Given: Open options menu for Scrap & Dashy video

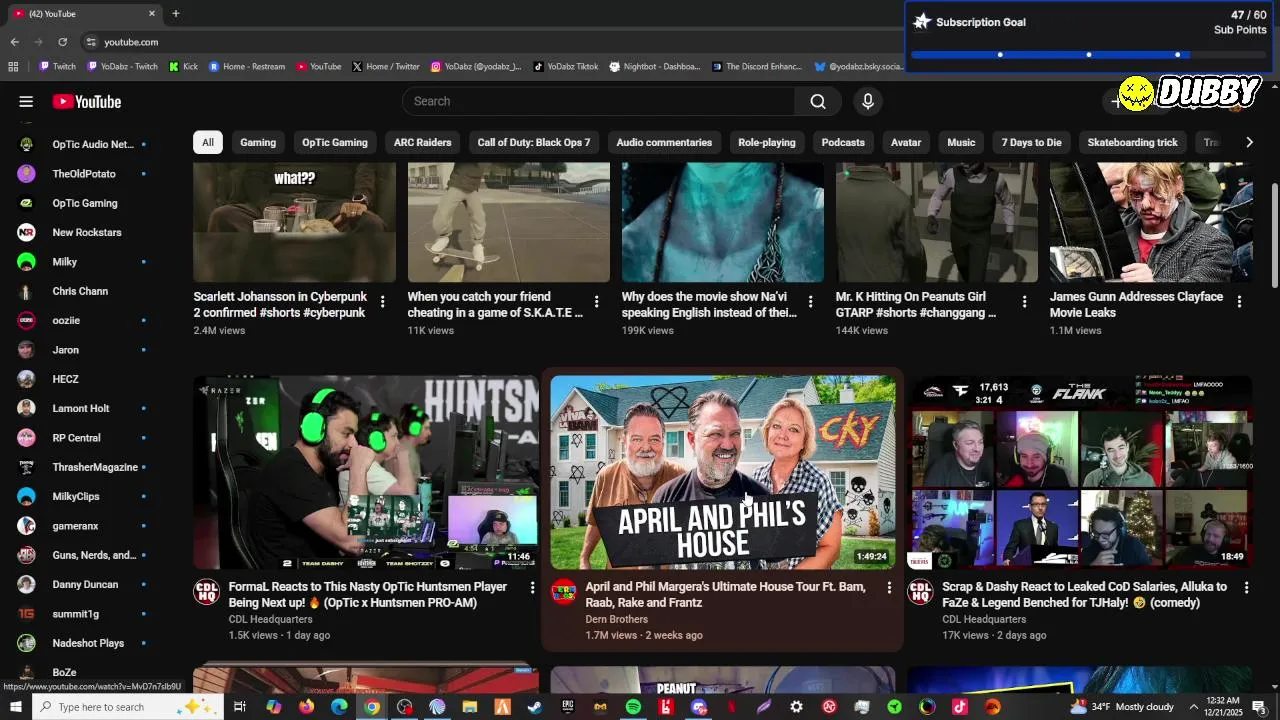Looking at the screenshot, I should 1246,588.
